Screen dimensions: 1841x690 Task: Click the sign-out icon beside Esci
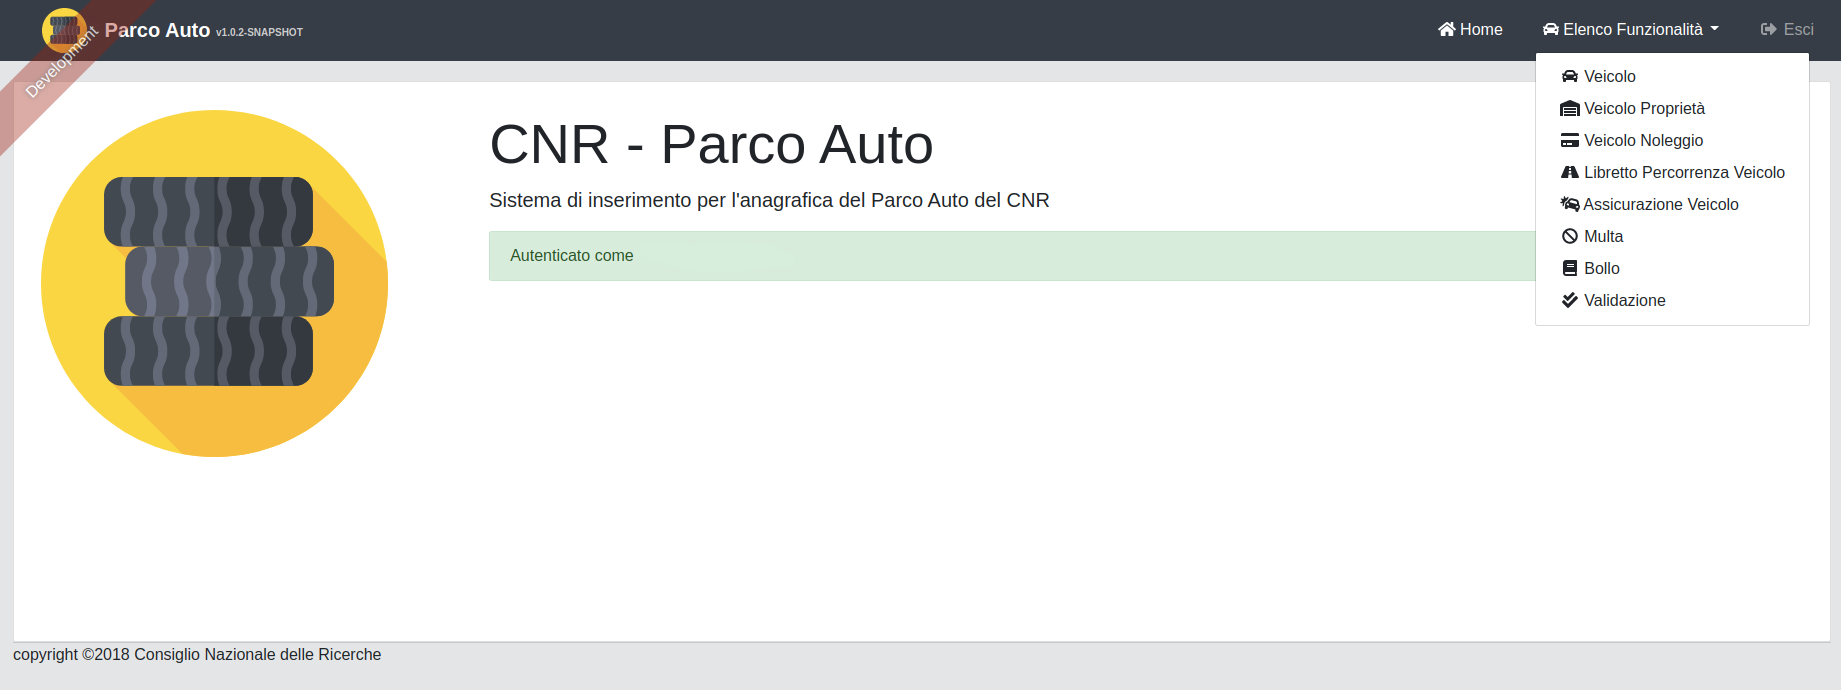[x=1769, y=29]
